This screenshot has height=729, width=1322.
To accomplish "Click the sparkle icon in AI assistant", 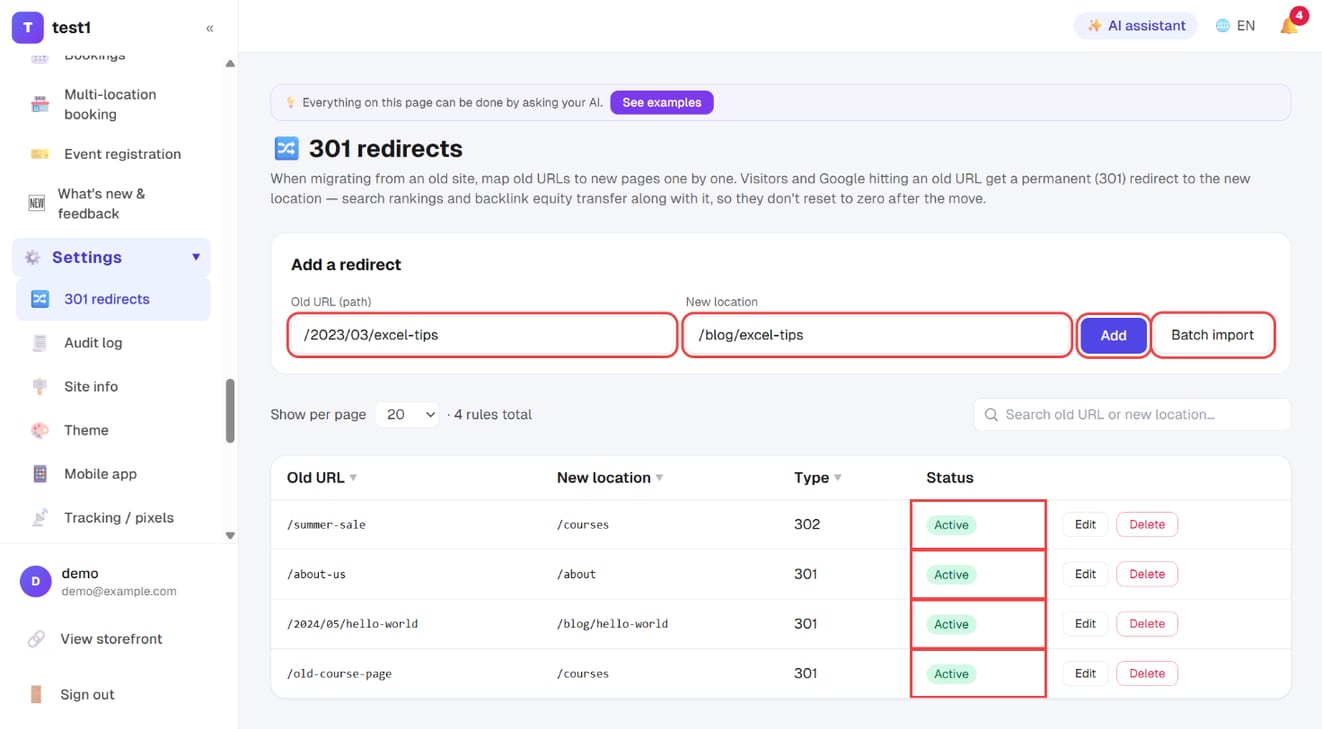I will [1095, 26].
